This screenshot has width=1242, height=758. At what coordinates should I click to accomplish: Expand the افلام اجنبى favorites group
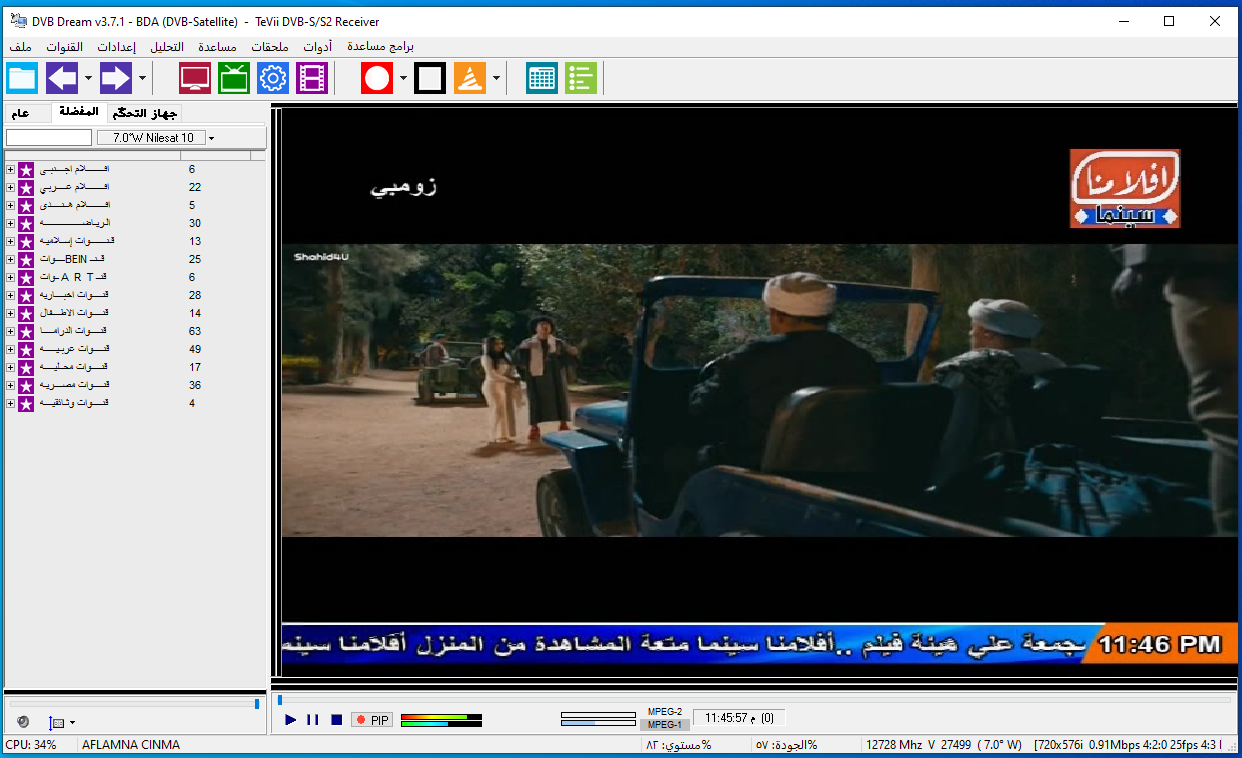pos(10,169)
